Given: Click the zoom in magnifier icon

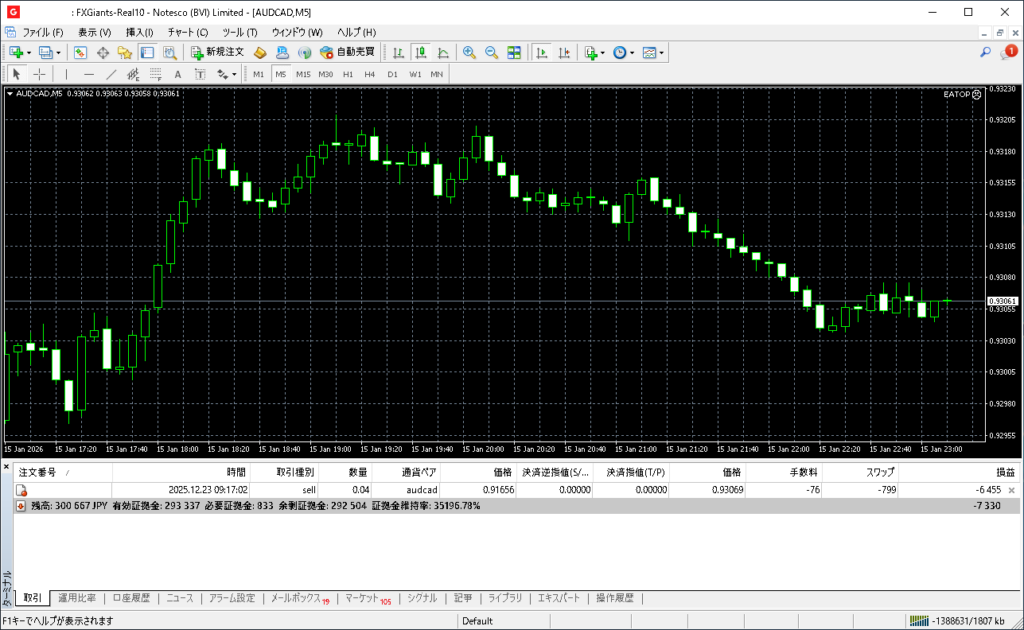Looking at the screenshot, I should coord(469,52).
